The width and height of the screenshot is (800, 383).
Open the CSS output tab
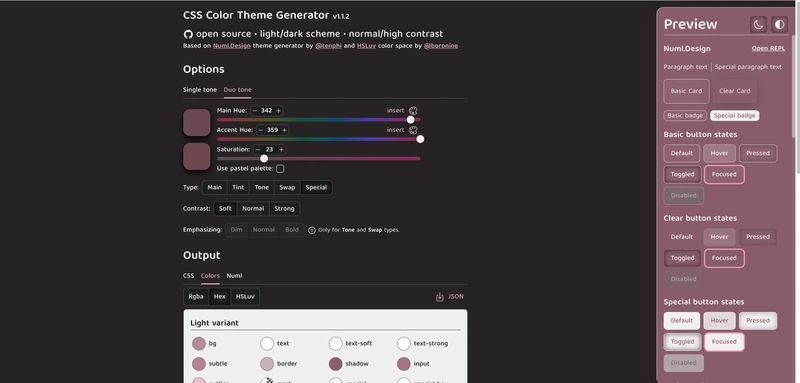click(x=189, y=276)
